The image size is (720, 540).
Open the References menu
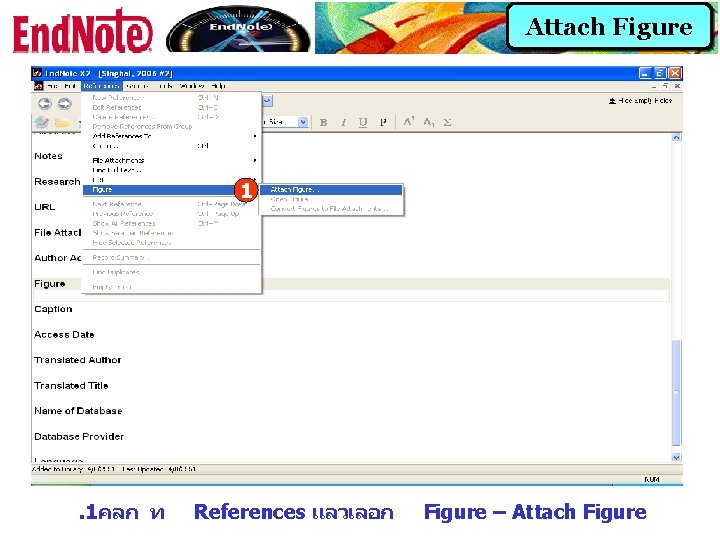(102, 86)
